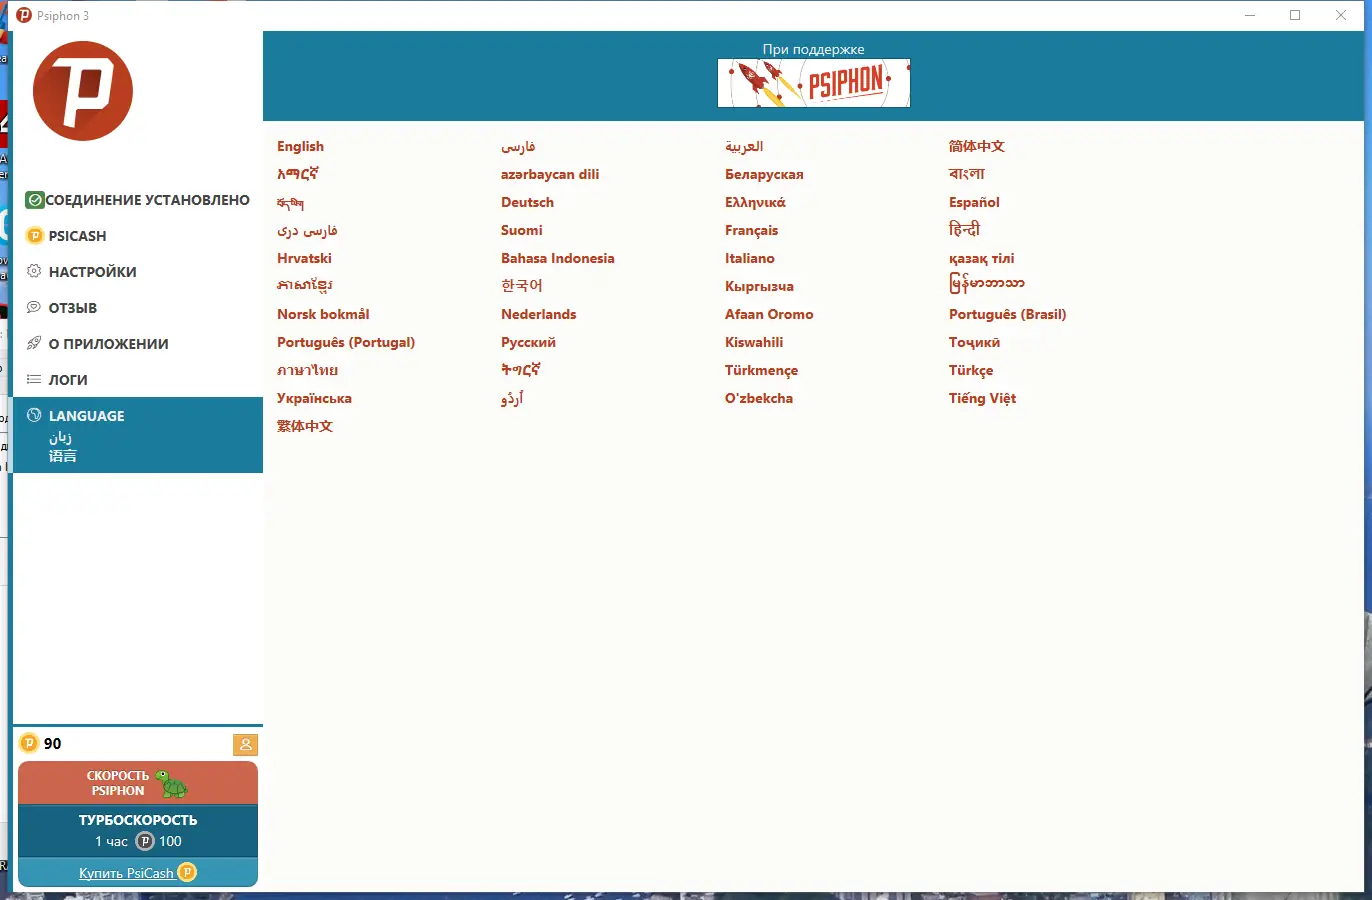1372x900 pixels.
Task: Open the ЛОГИ tab
Action: (138, 380)
